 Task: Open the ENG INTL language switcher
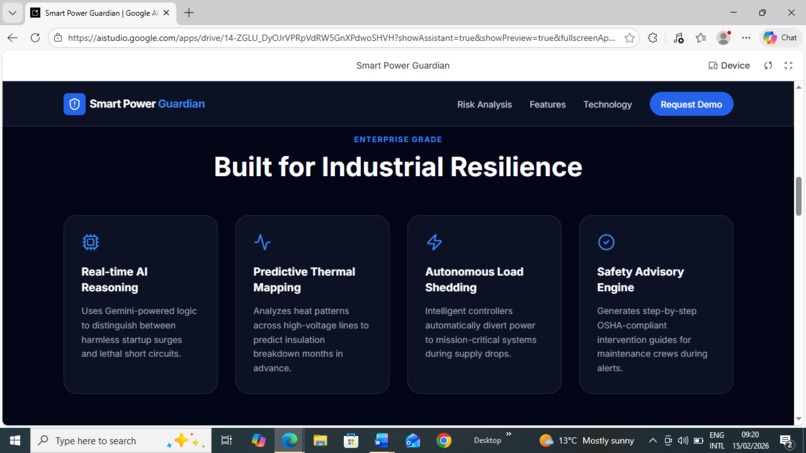pos(717,441)
